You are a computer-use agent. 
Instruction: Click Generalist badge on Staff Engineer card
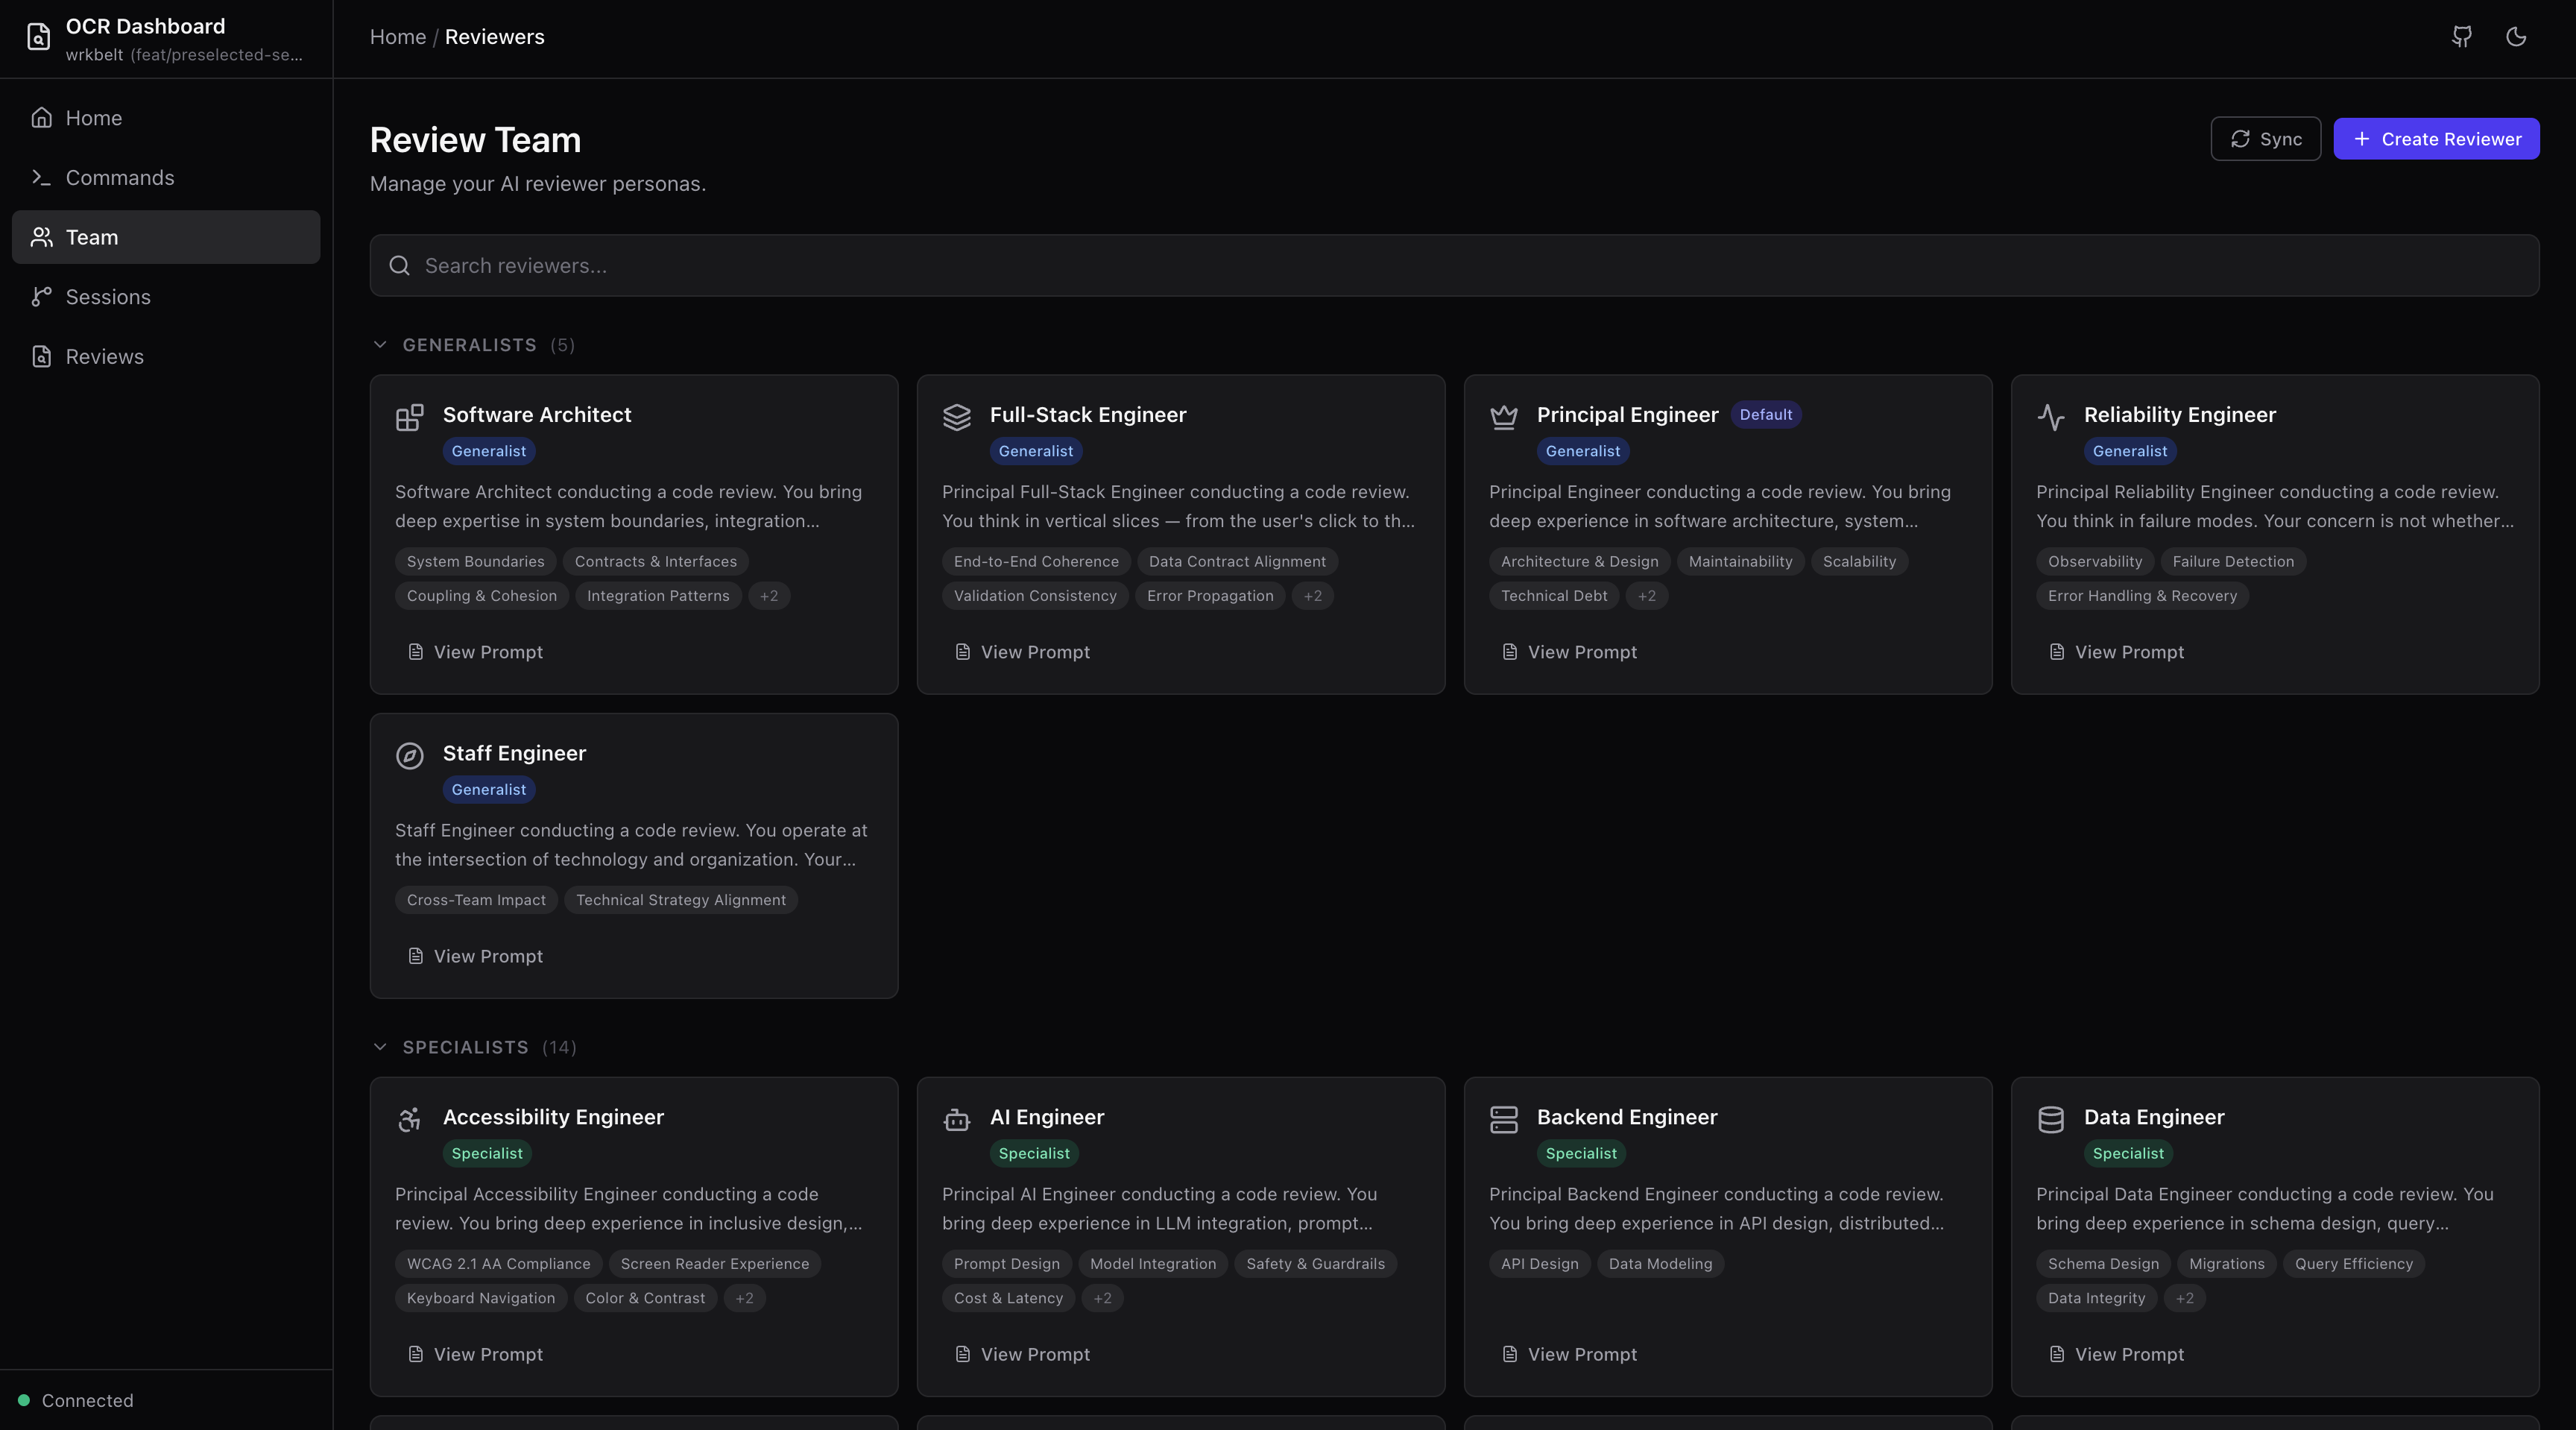pos(488,790)
